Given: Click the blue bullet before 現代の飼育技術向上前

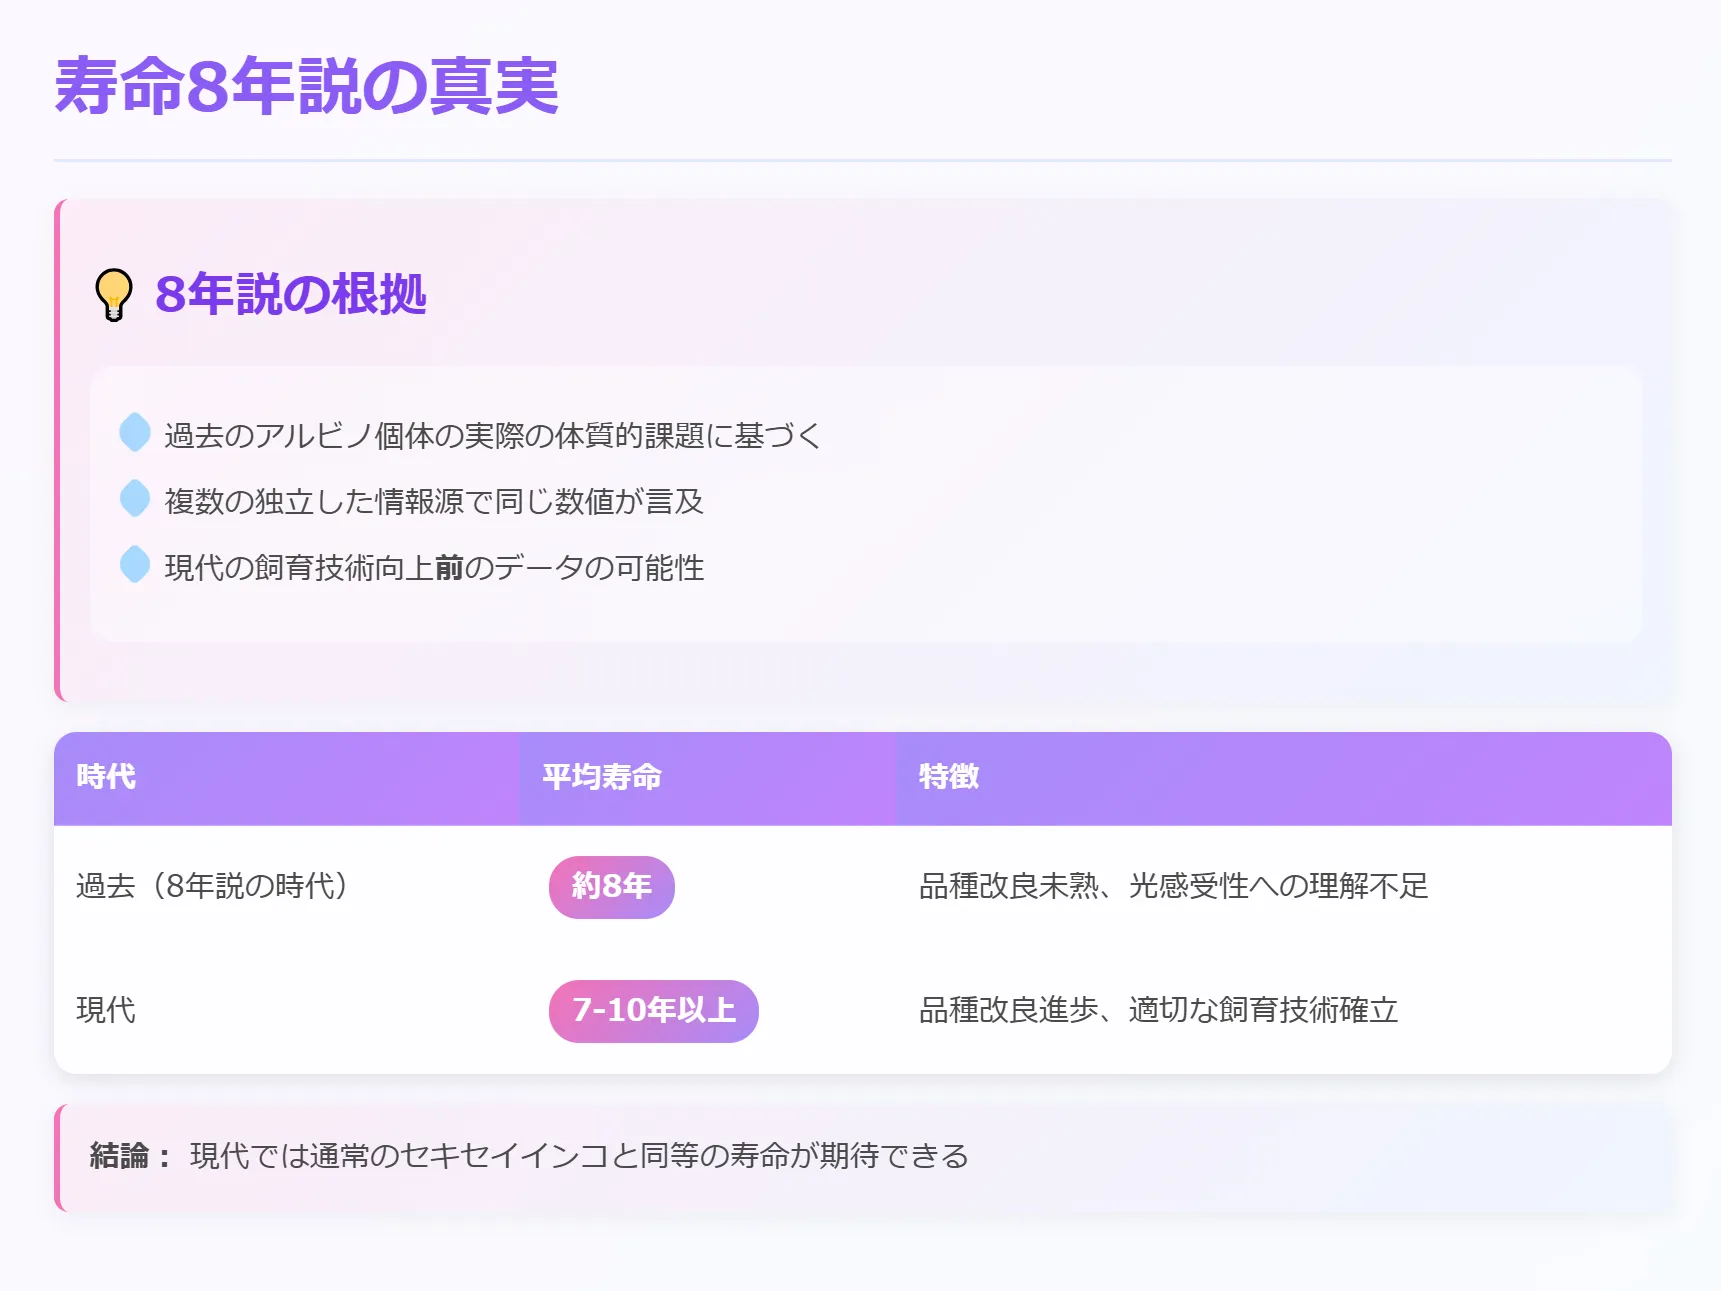Looking at the screenshot, I should point(135,565).
